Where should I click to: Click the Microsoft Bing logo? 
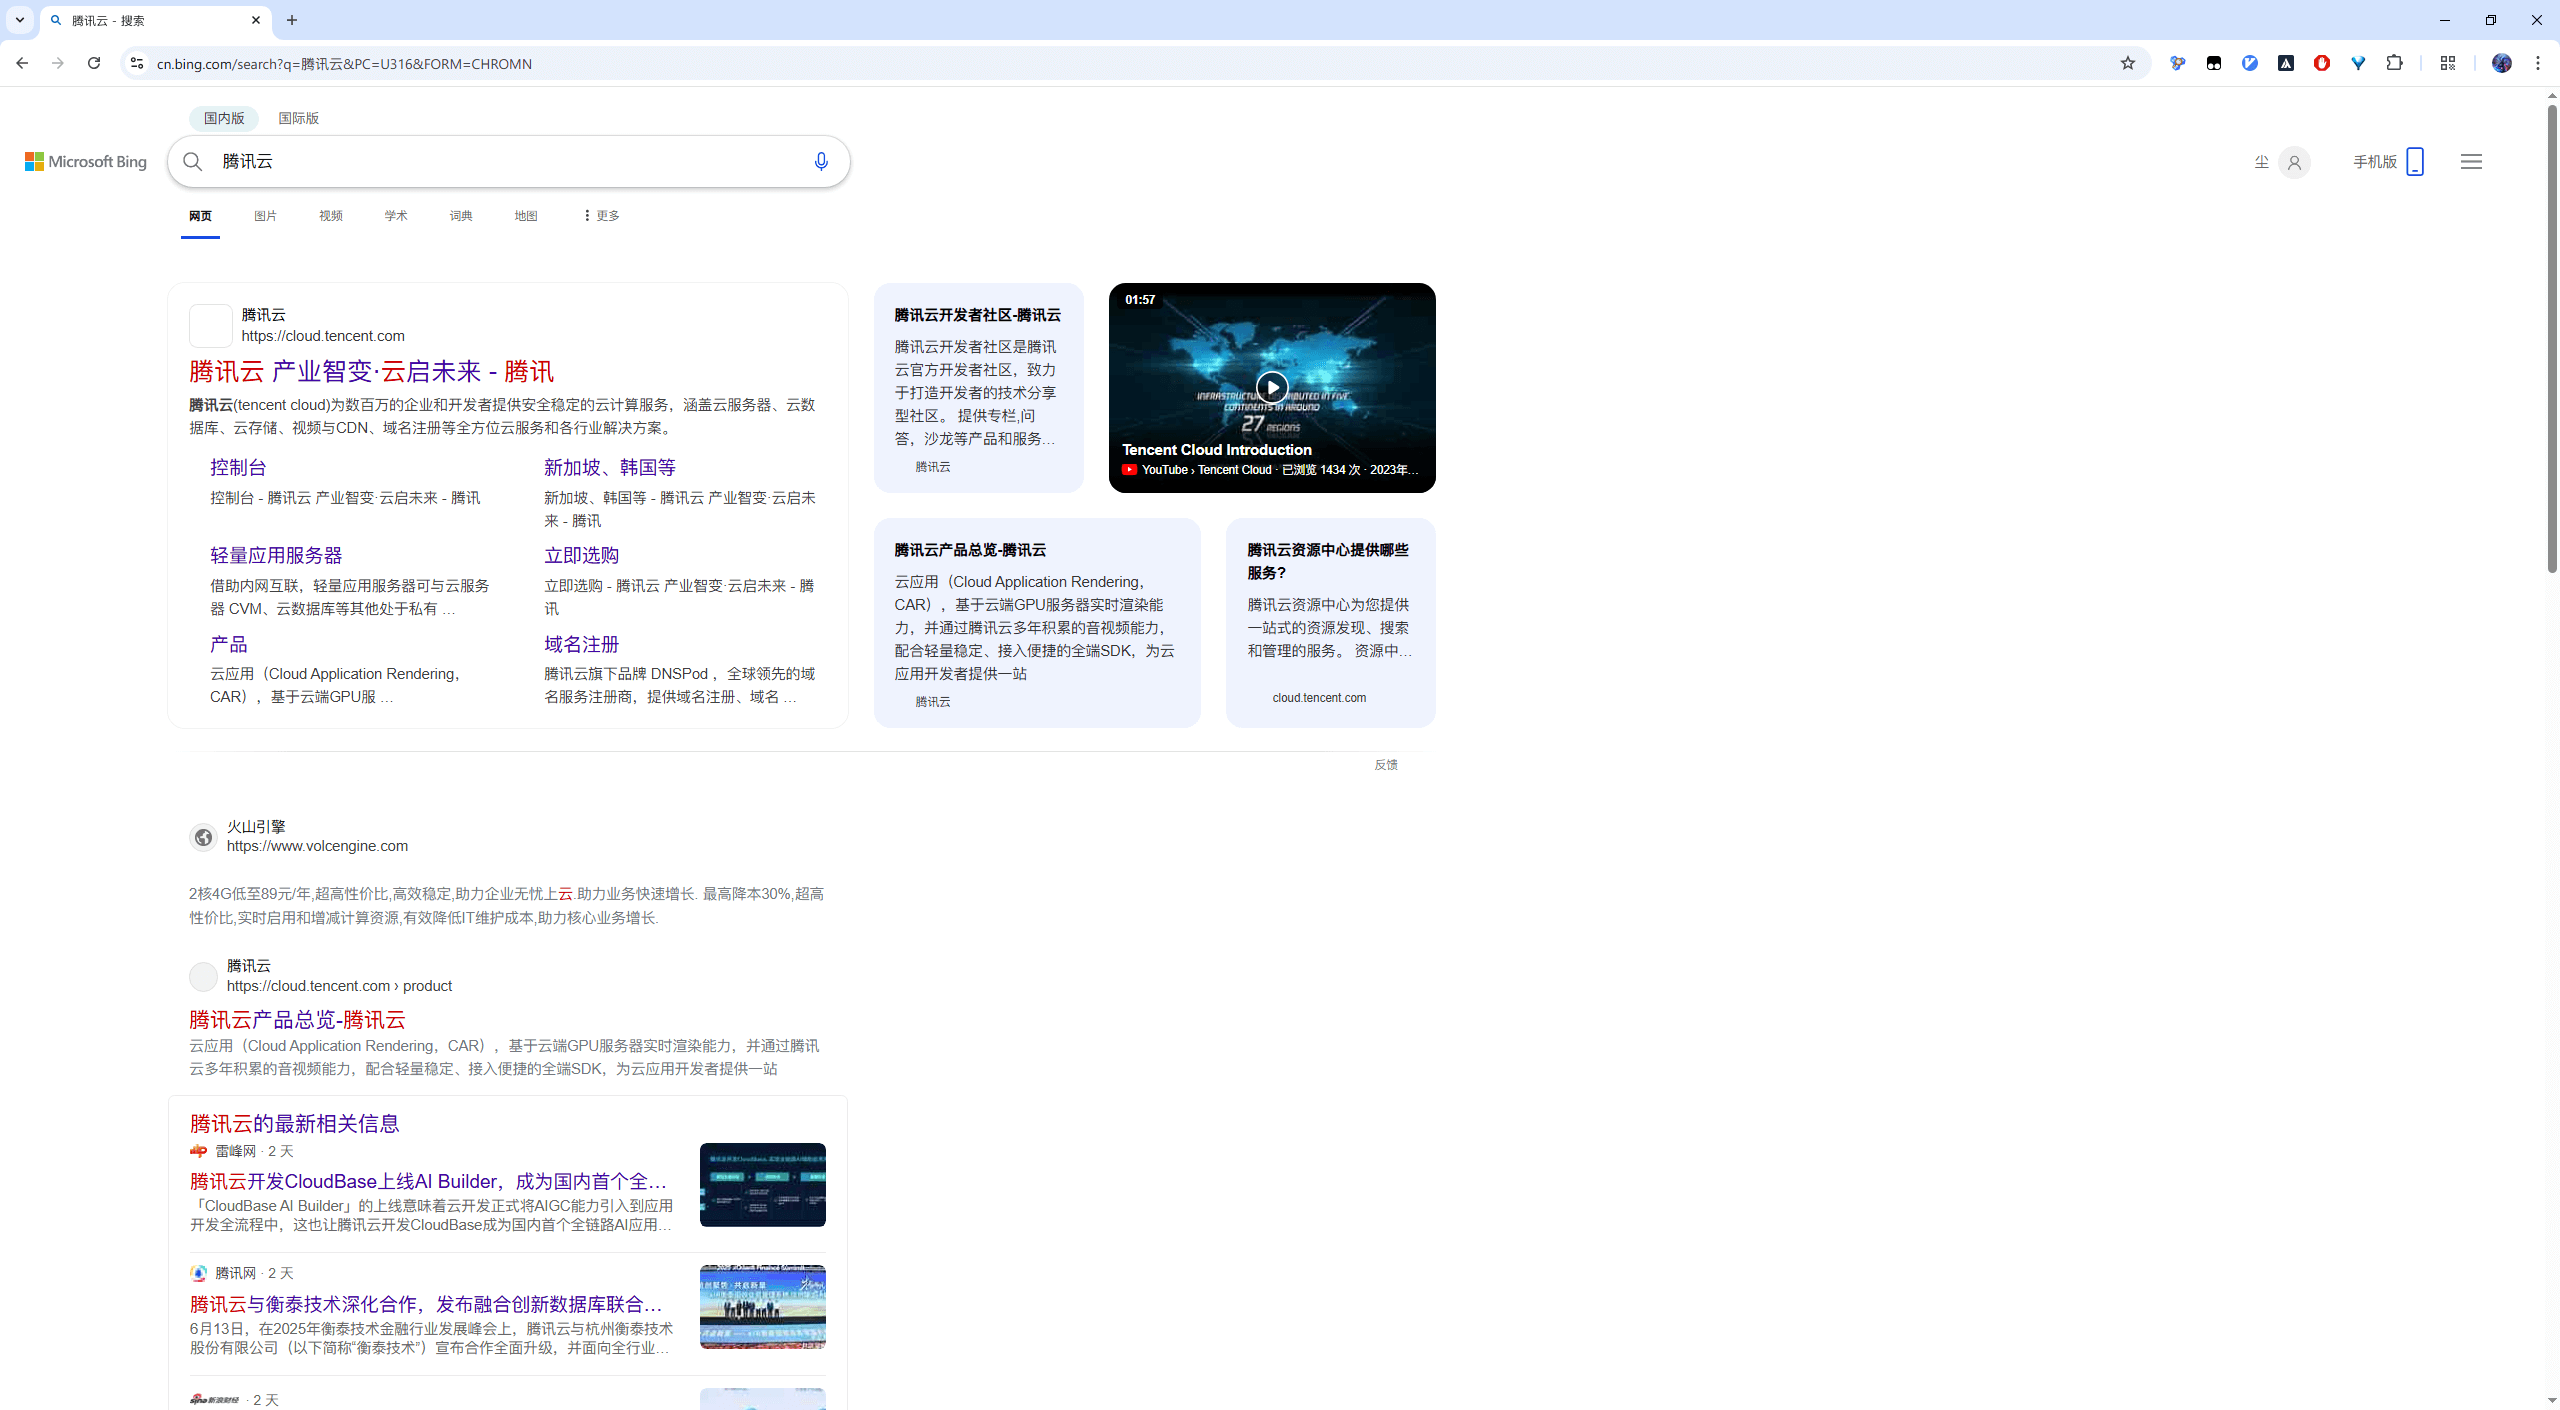(x=86, y=161)
